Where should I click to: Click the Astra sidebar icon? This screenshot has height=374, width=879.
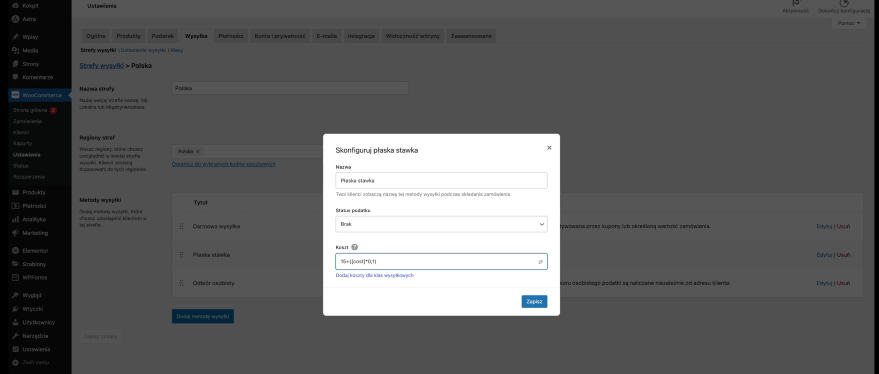16,19
